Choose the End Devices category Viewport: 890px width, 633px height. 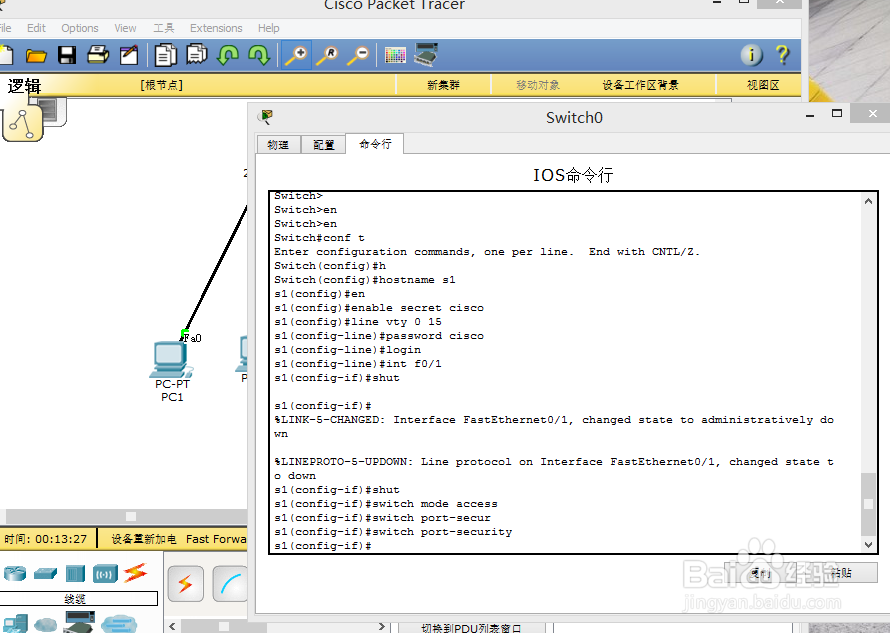15,623
